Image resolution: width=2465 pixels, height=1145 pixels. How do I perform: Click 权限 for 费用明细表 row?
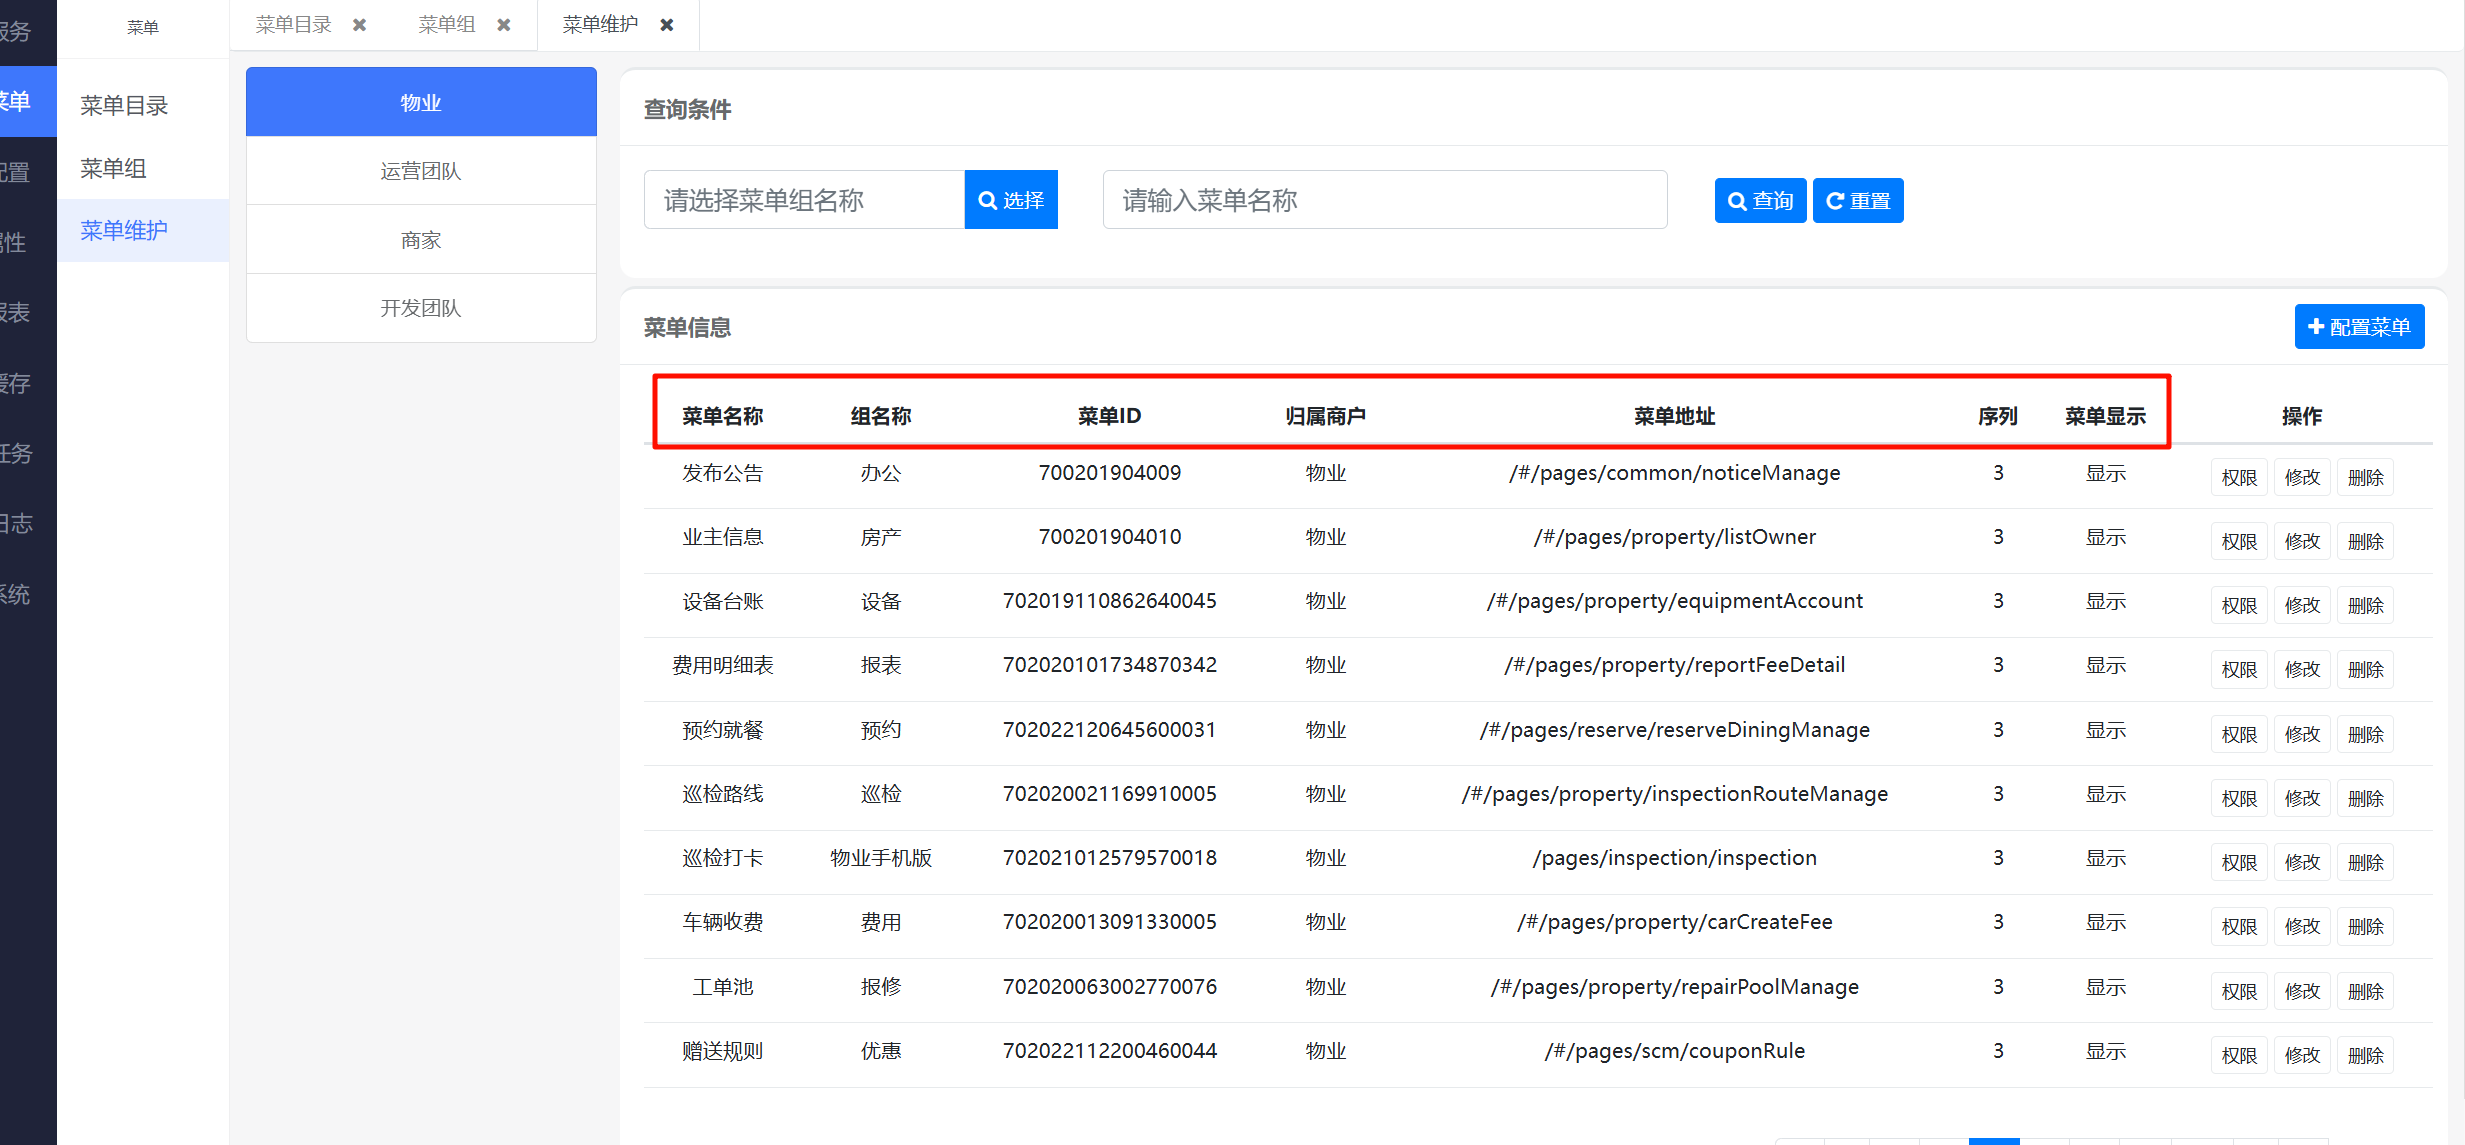[x=2239, y=670]
